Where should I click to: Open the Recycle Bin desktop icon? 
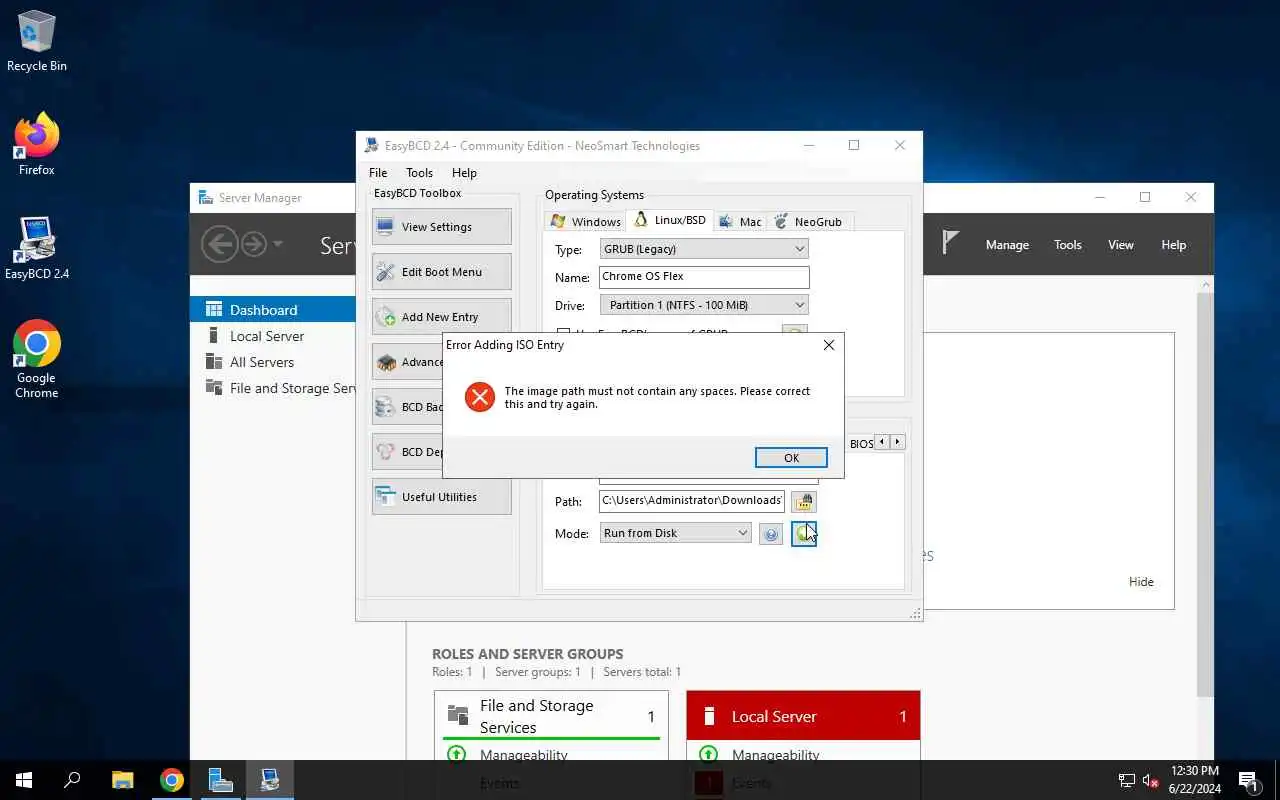(37, 42)
